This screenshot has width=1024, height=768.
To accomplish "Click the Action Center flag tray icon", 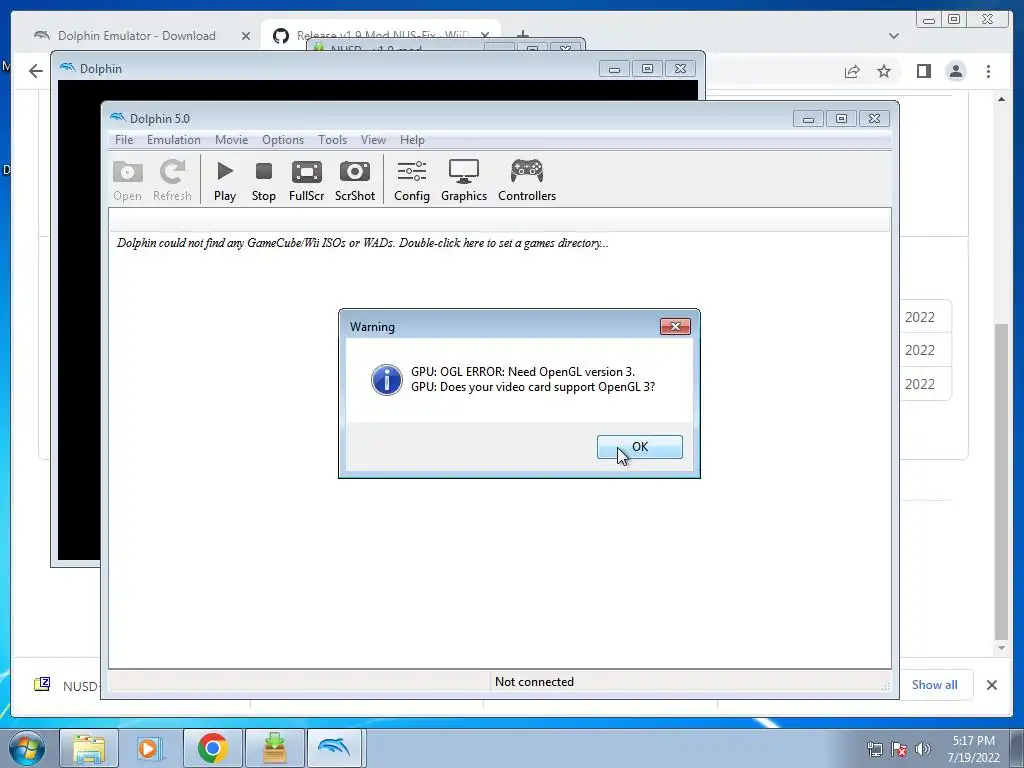I will pos(899,749).
